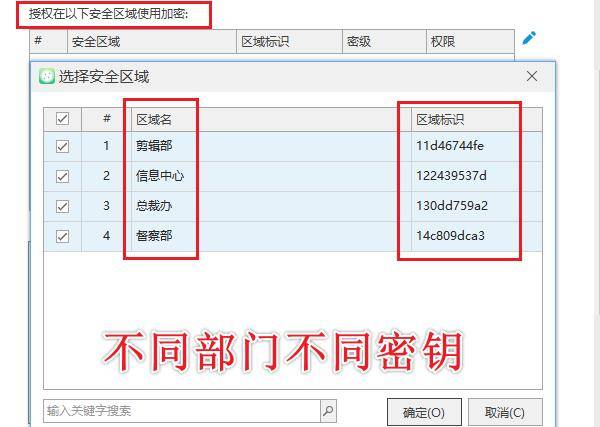Uncheck the 剪辑部 row checkbox

[63, 146]
